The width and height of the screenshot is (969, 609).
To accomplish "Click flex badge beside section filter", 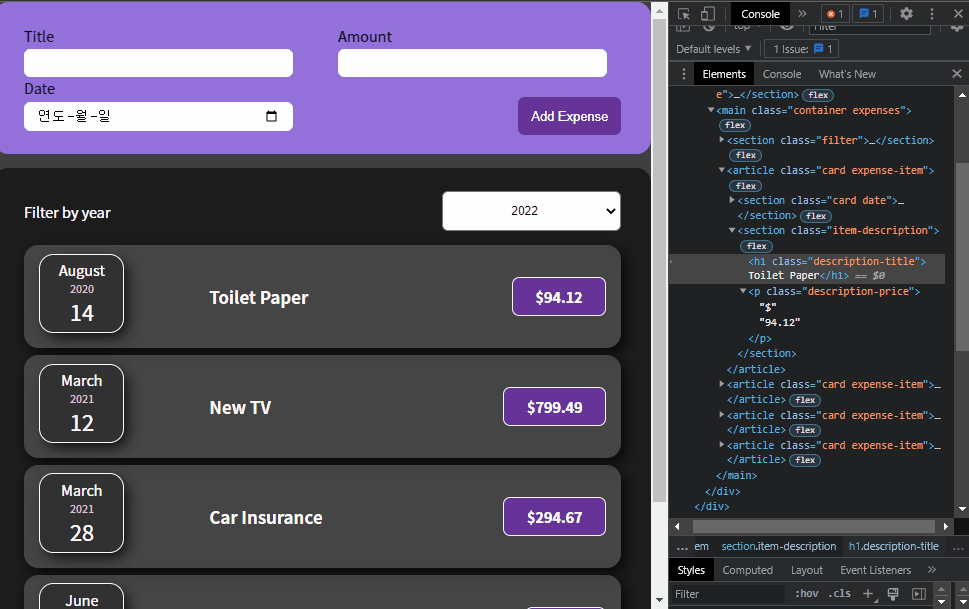I will point(745,155).
